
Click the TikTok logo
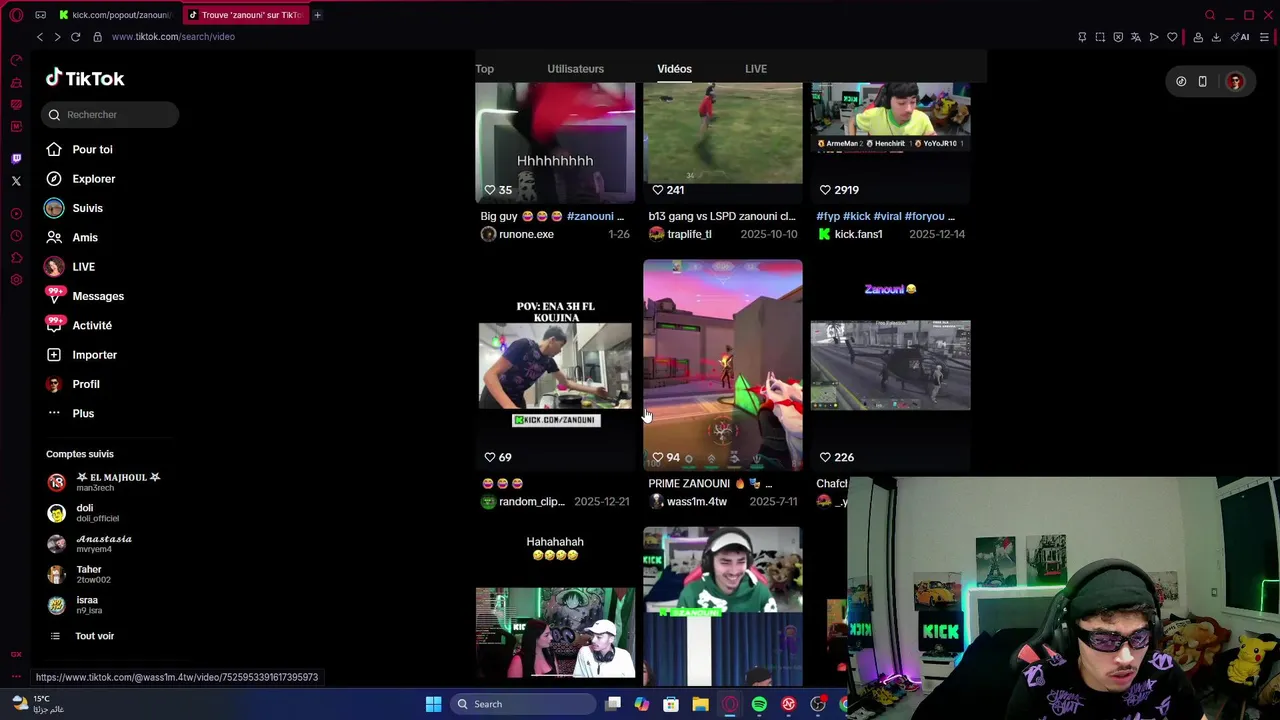[85, 78]
